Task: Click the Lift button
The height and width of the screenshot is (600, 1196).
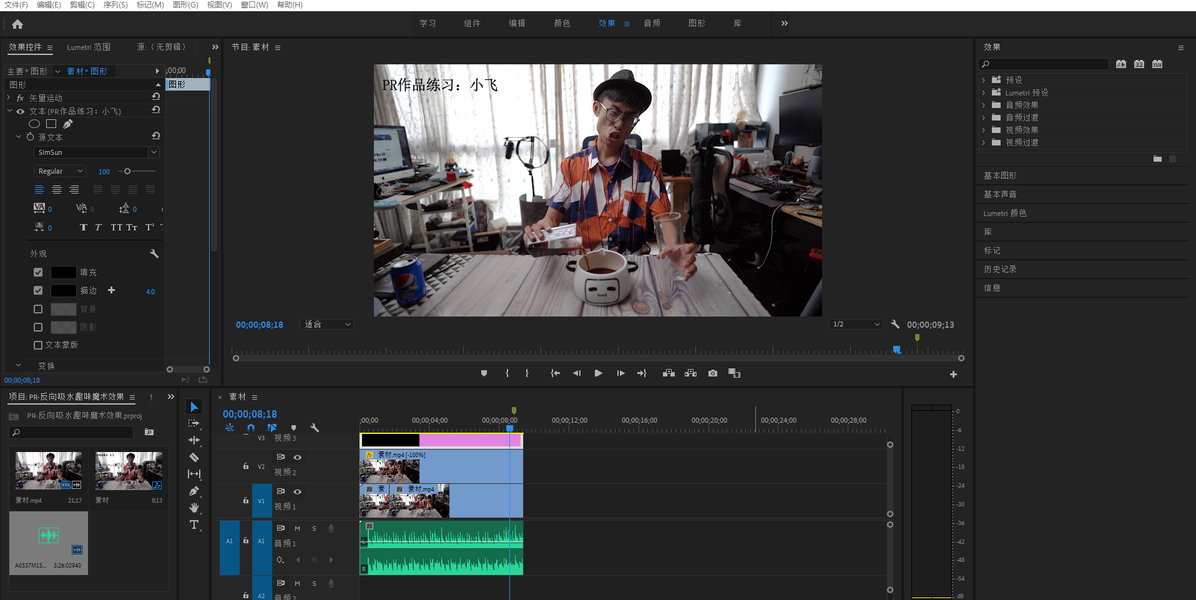Action: [669, 374]
